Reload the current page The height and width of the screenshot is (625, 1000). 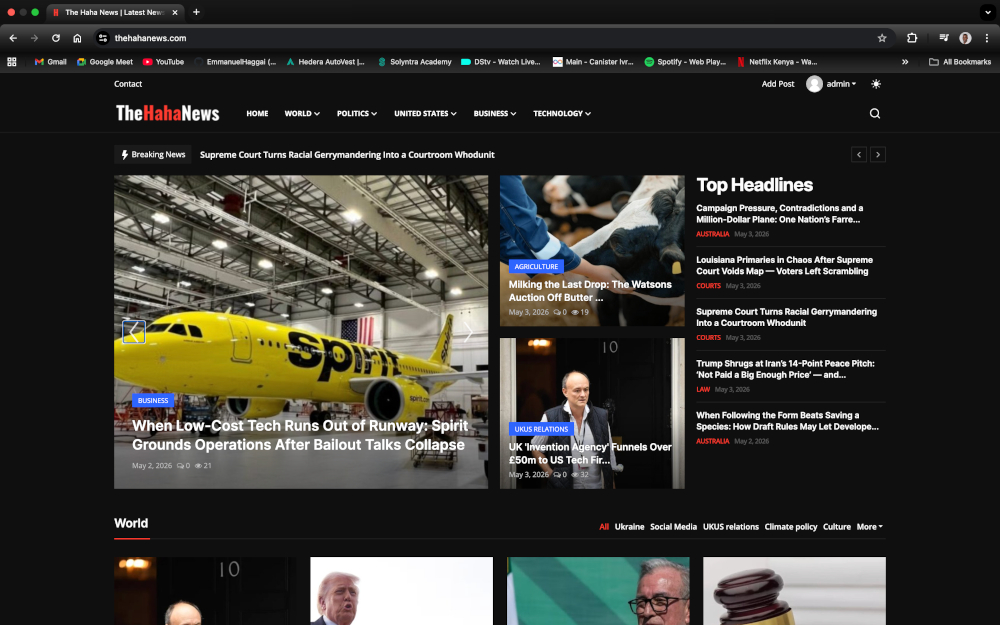tap(56, 38)
